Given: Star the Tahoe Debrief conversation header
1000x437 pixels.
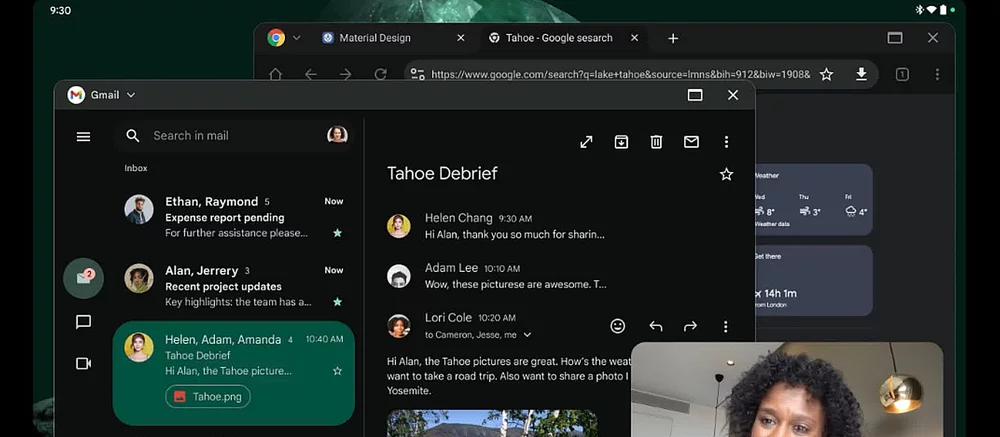Looking at the screenshot, I should click(x=726, y=174).
